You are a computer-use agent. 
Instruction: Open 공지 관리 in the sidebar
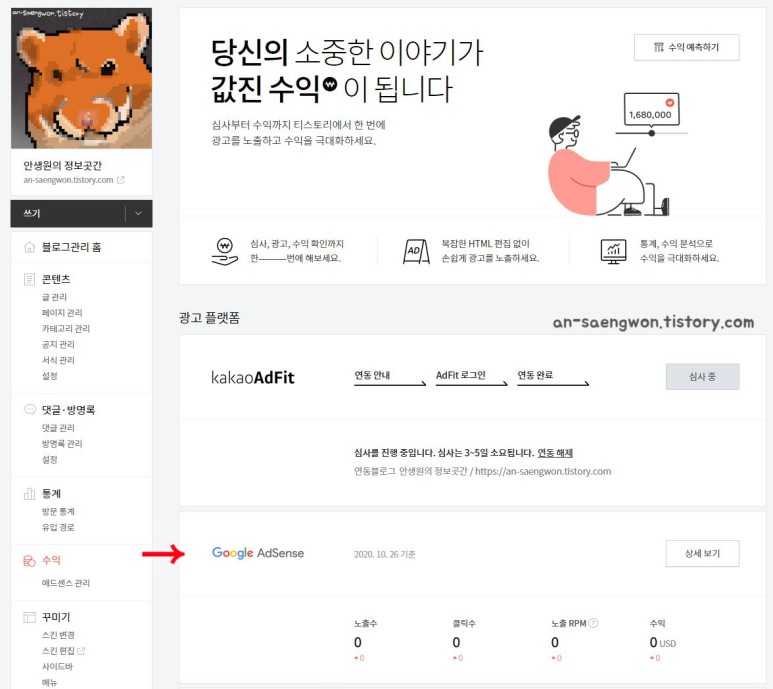point(58,344)
